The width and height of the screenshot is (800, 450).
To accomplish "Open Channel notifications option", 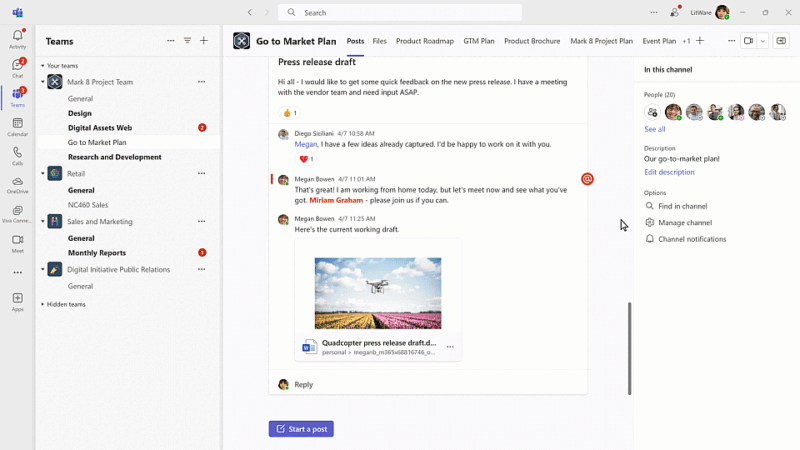I will pyautogui.click(x=686, y=239).
